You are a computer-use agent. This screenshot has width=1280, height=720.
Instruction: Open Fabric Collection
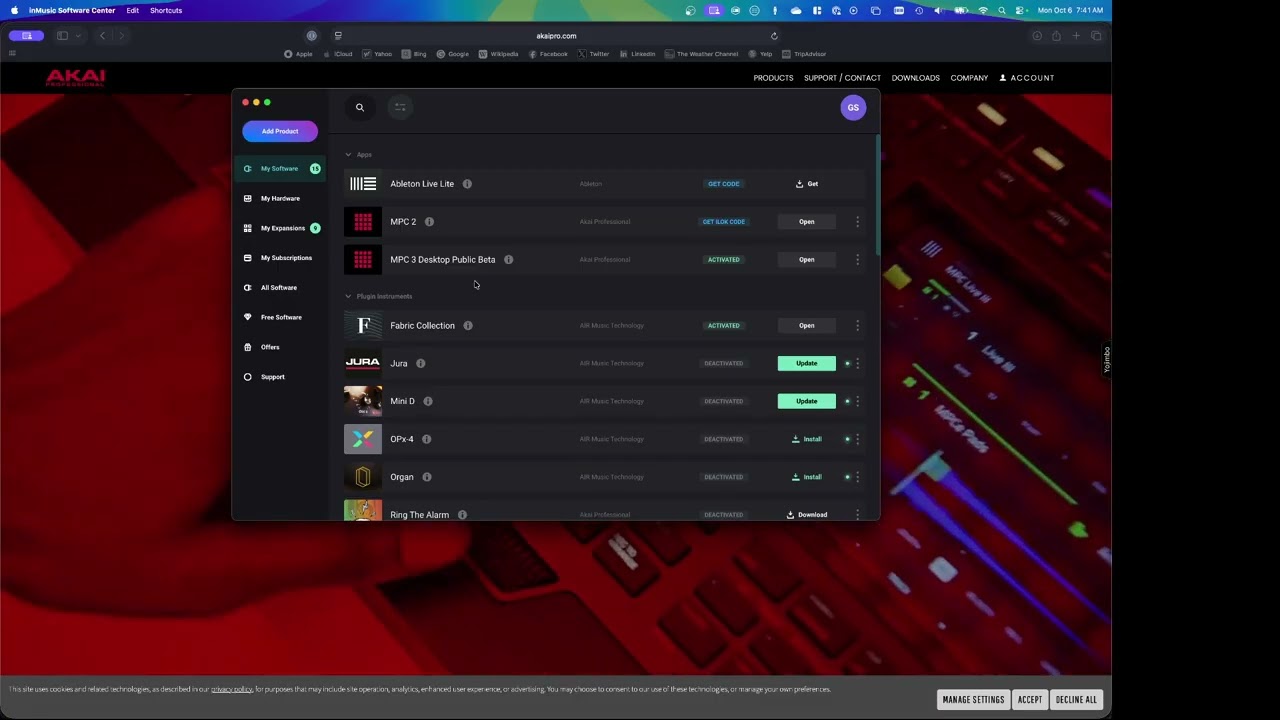coord(807,326)
